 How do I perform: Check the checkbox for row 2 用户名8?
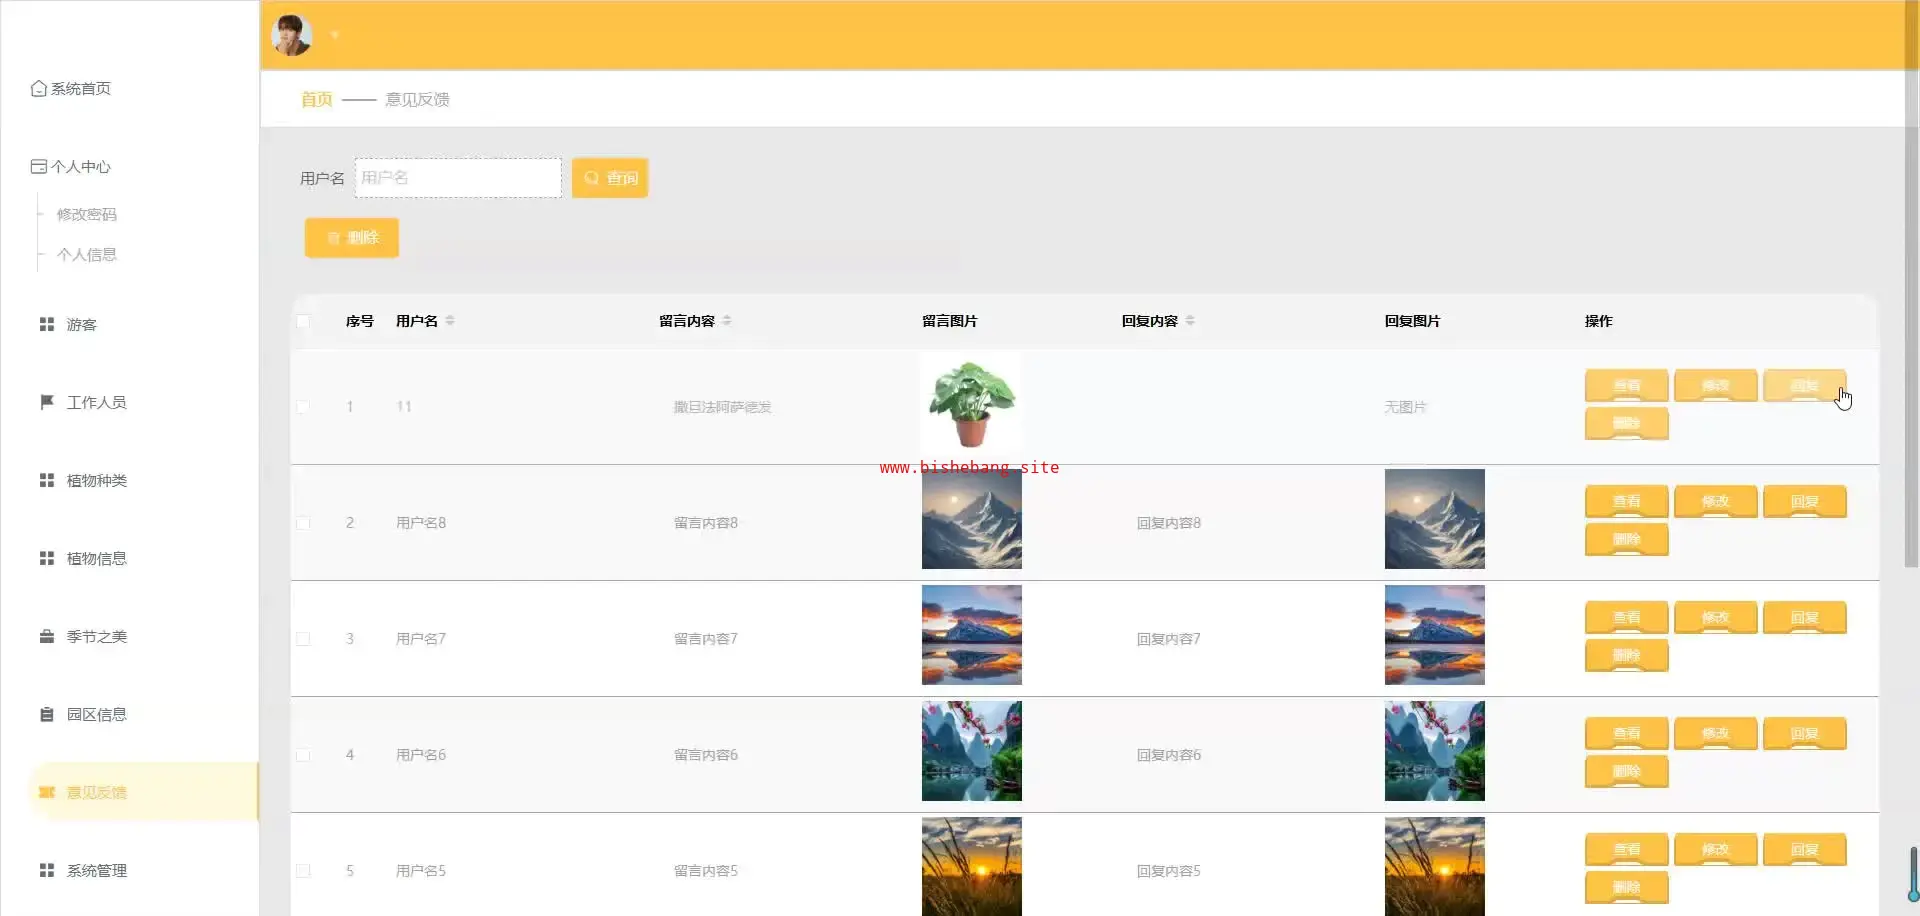click(x=303, y=523)
